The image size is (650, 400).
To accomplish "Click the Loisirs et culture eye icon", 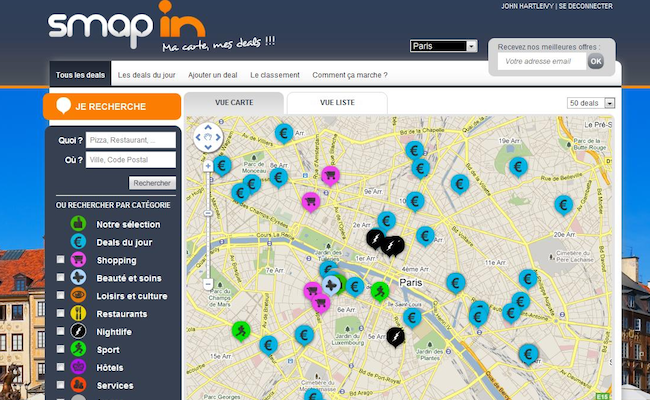I will (78, 296).
